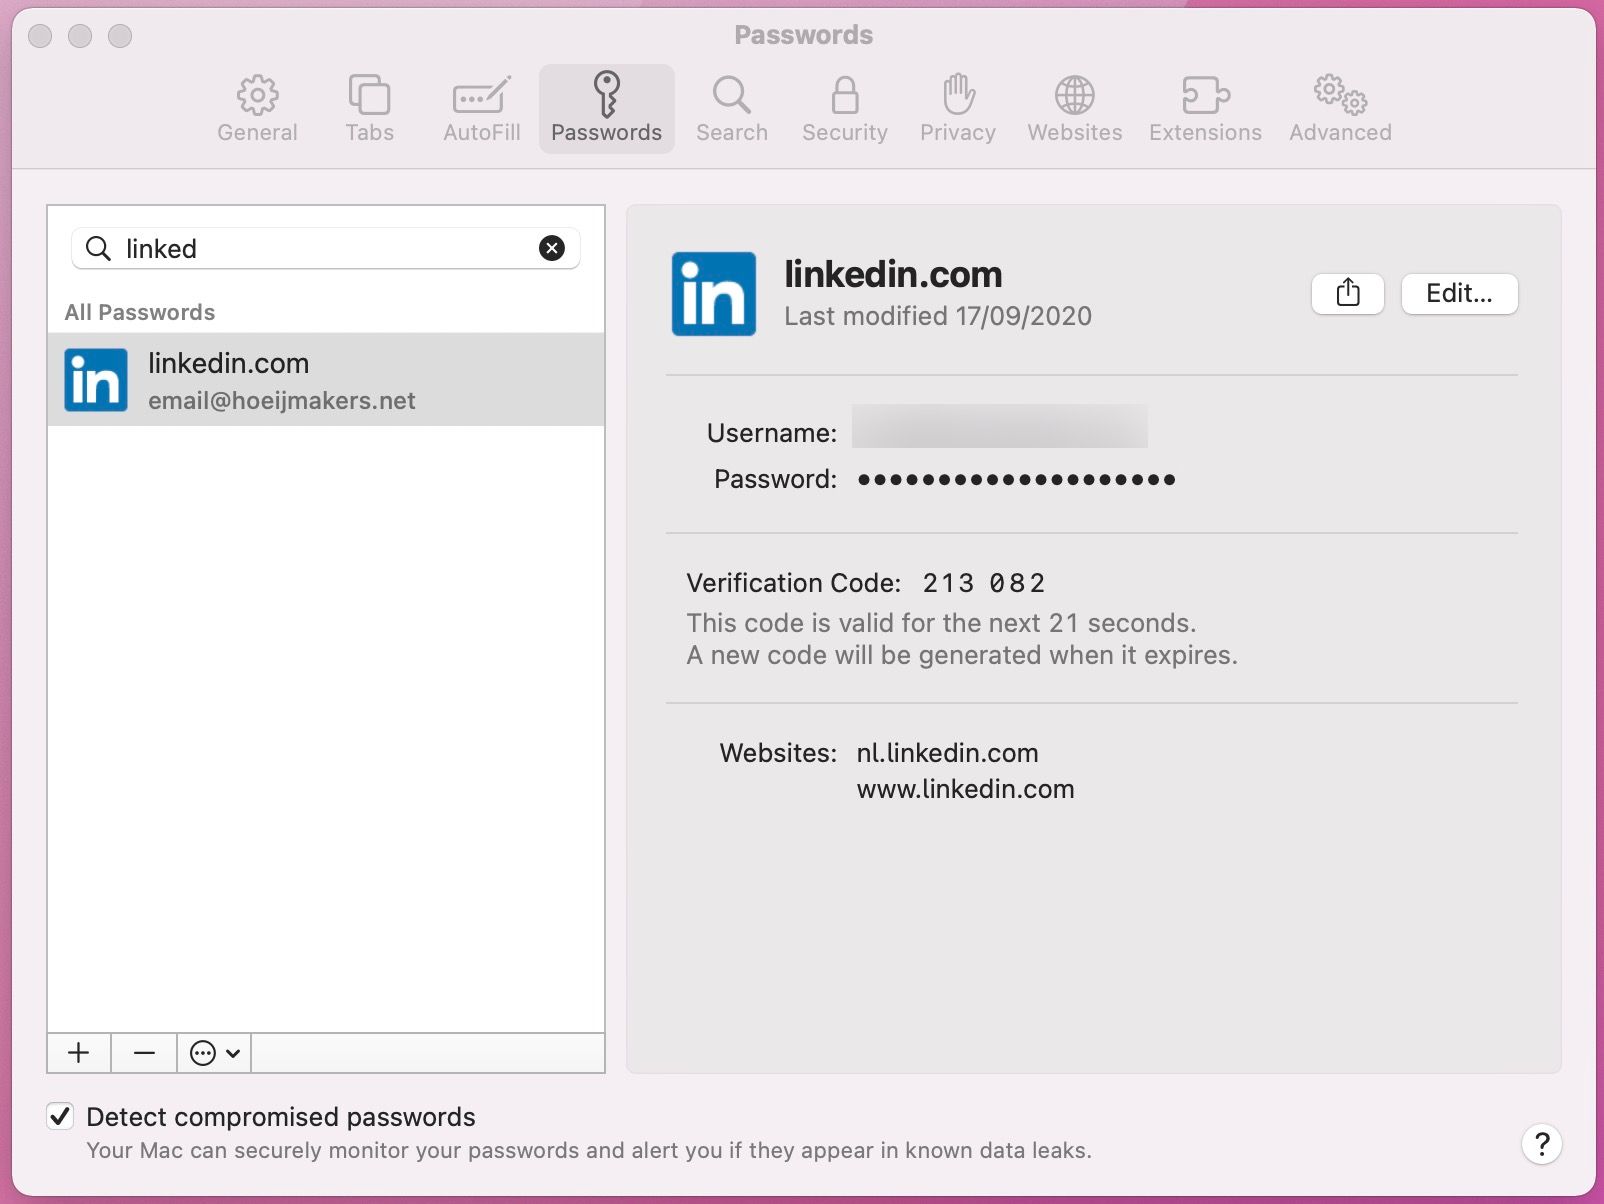Uncheck Detect compromised passwords
Image resolution: width=1604 pixels, height=1204 pixels.
(61, 1116)
